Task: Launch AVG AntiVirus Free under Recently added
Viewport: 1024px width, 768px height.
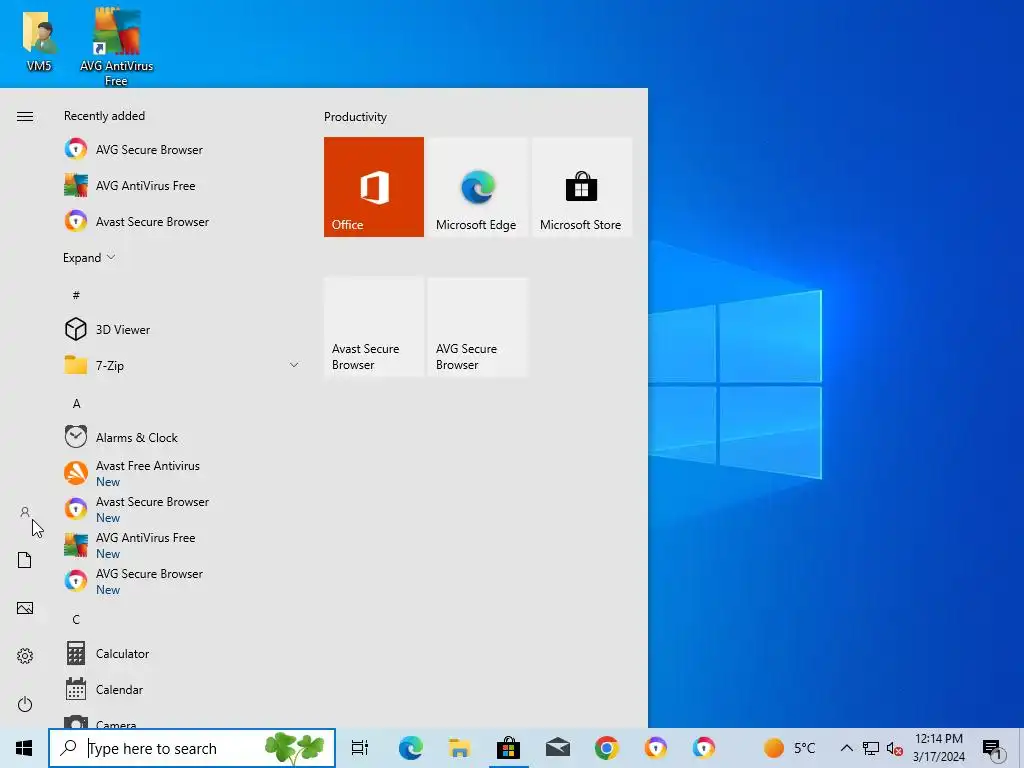Action: [x=184, y=185]
